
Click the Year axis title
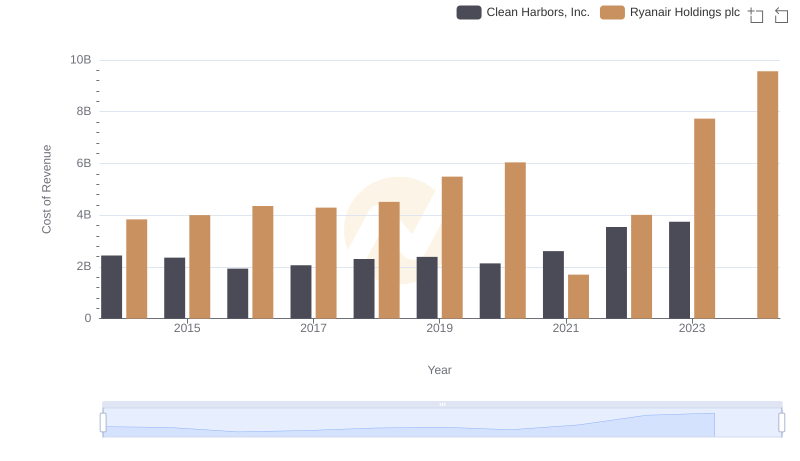click(439, 370)
